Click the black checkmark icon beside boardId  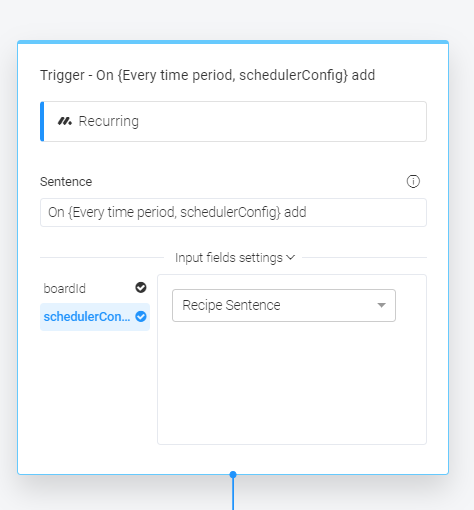(141, 288)
